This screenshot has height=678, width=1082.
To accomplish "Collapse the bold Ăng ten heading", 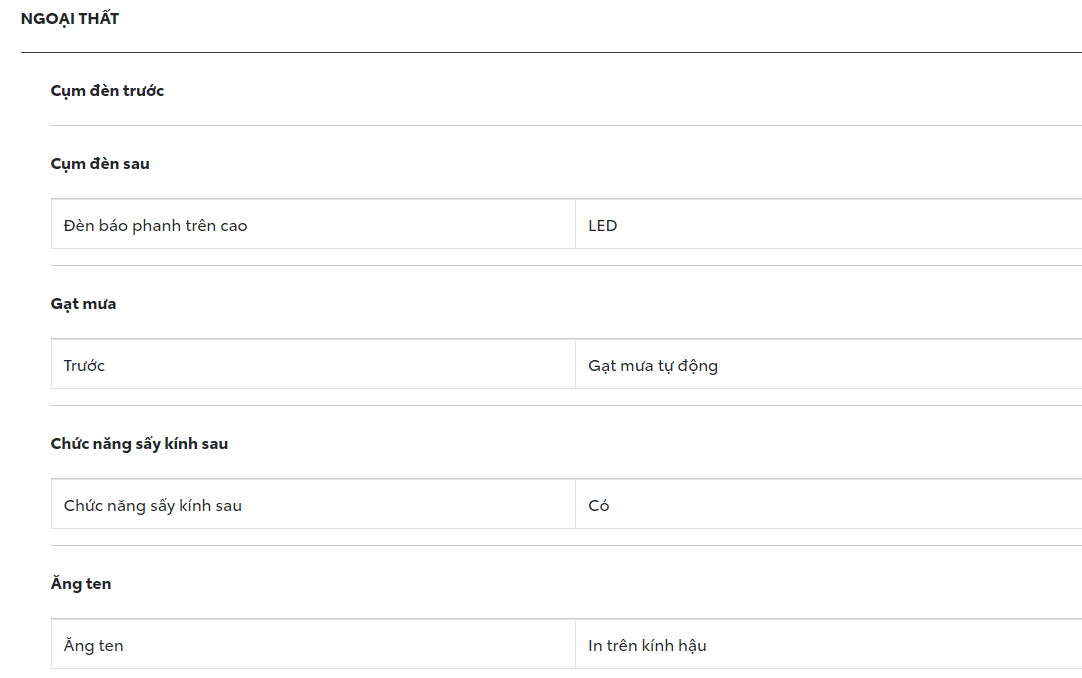I will click(x=81, y=583).
